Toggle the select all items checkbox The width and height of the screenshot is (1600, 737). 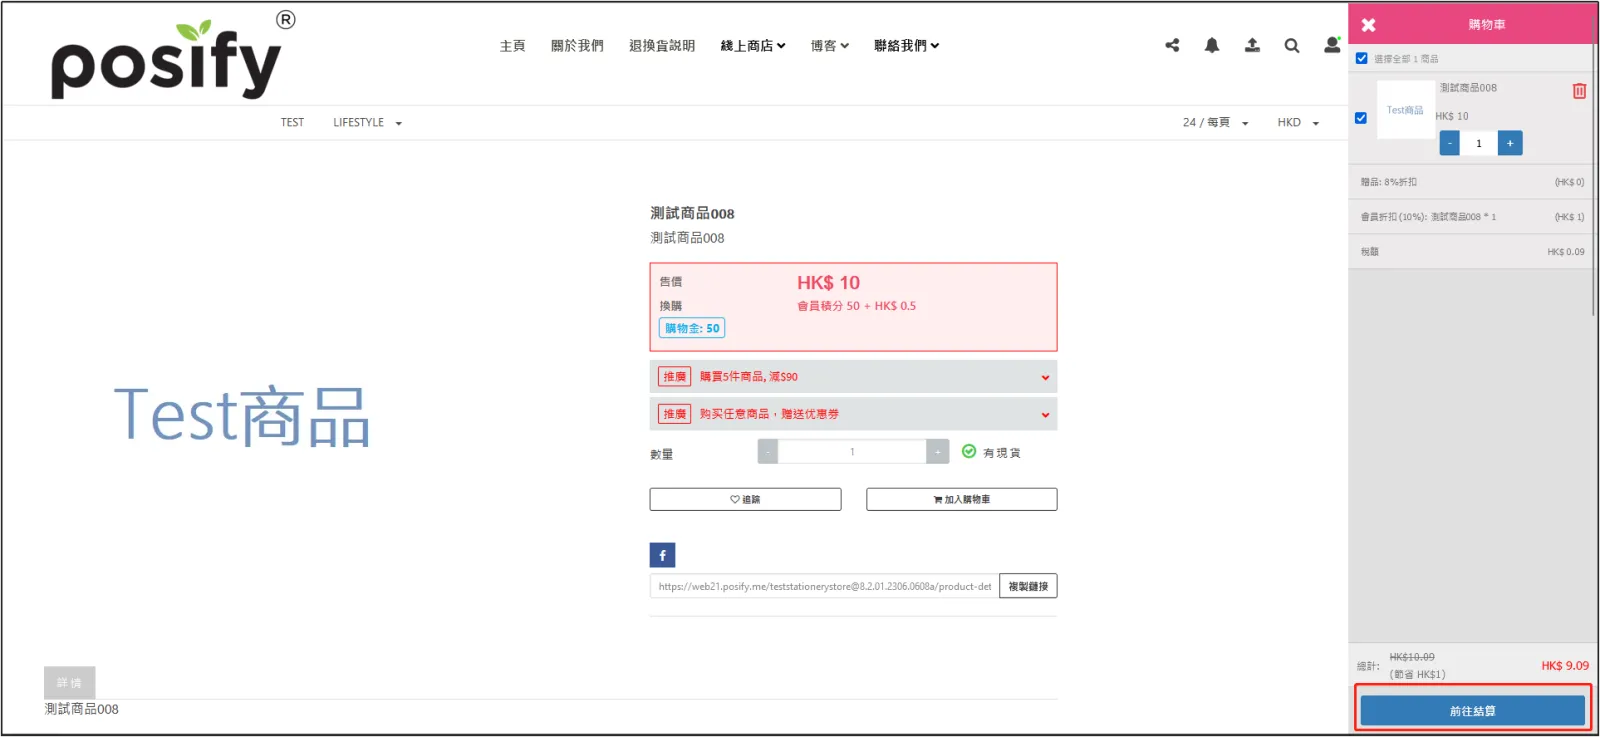pyautogui.click(x=1361, y=58)
